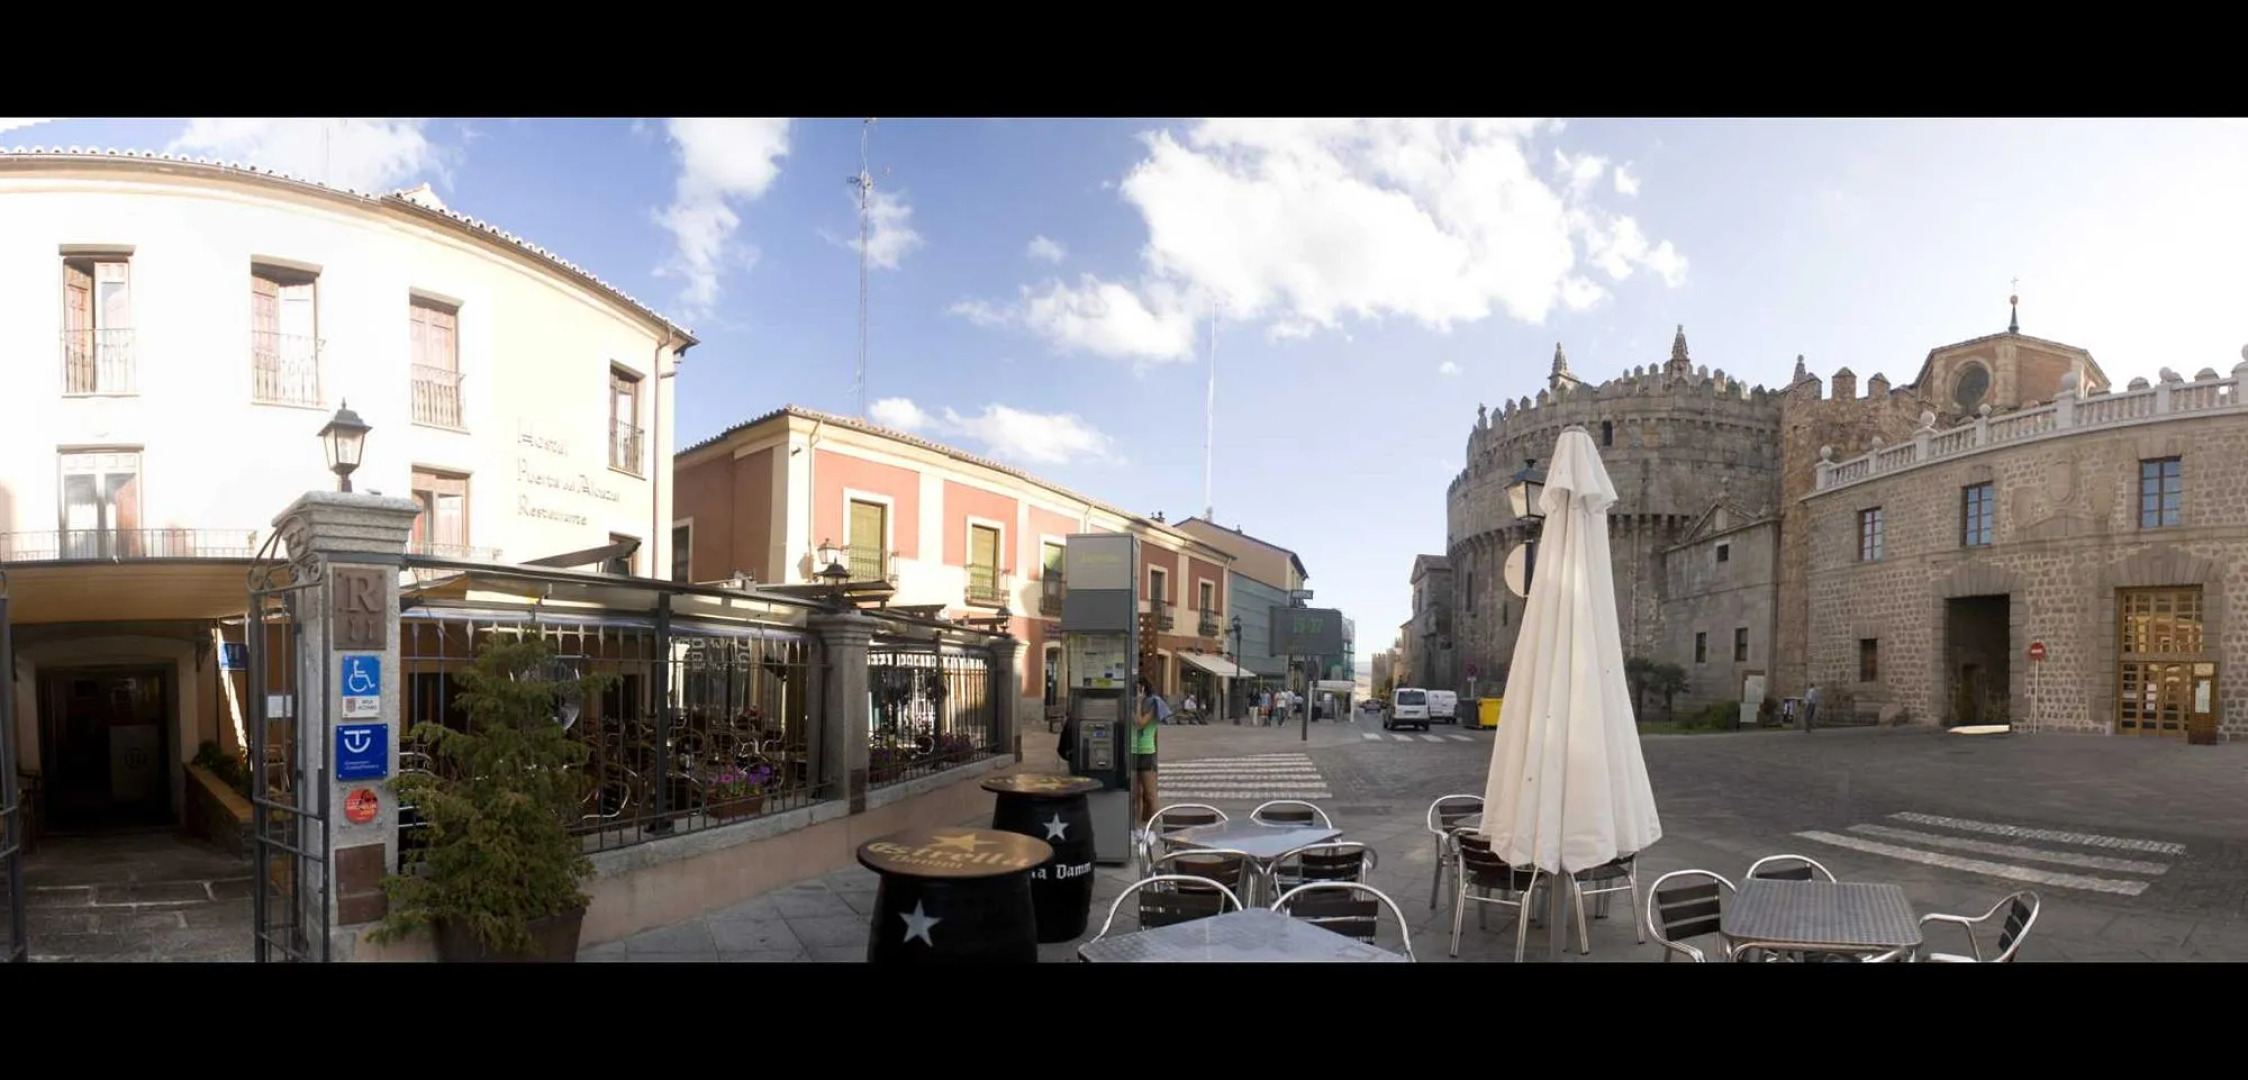Click the round rose window on cathedral
This screenshot has width=2248, height=1080.
[1971, 385]
